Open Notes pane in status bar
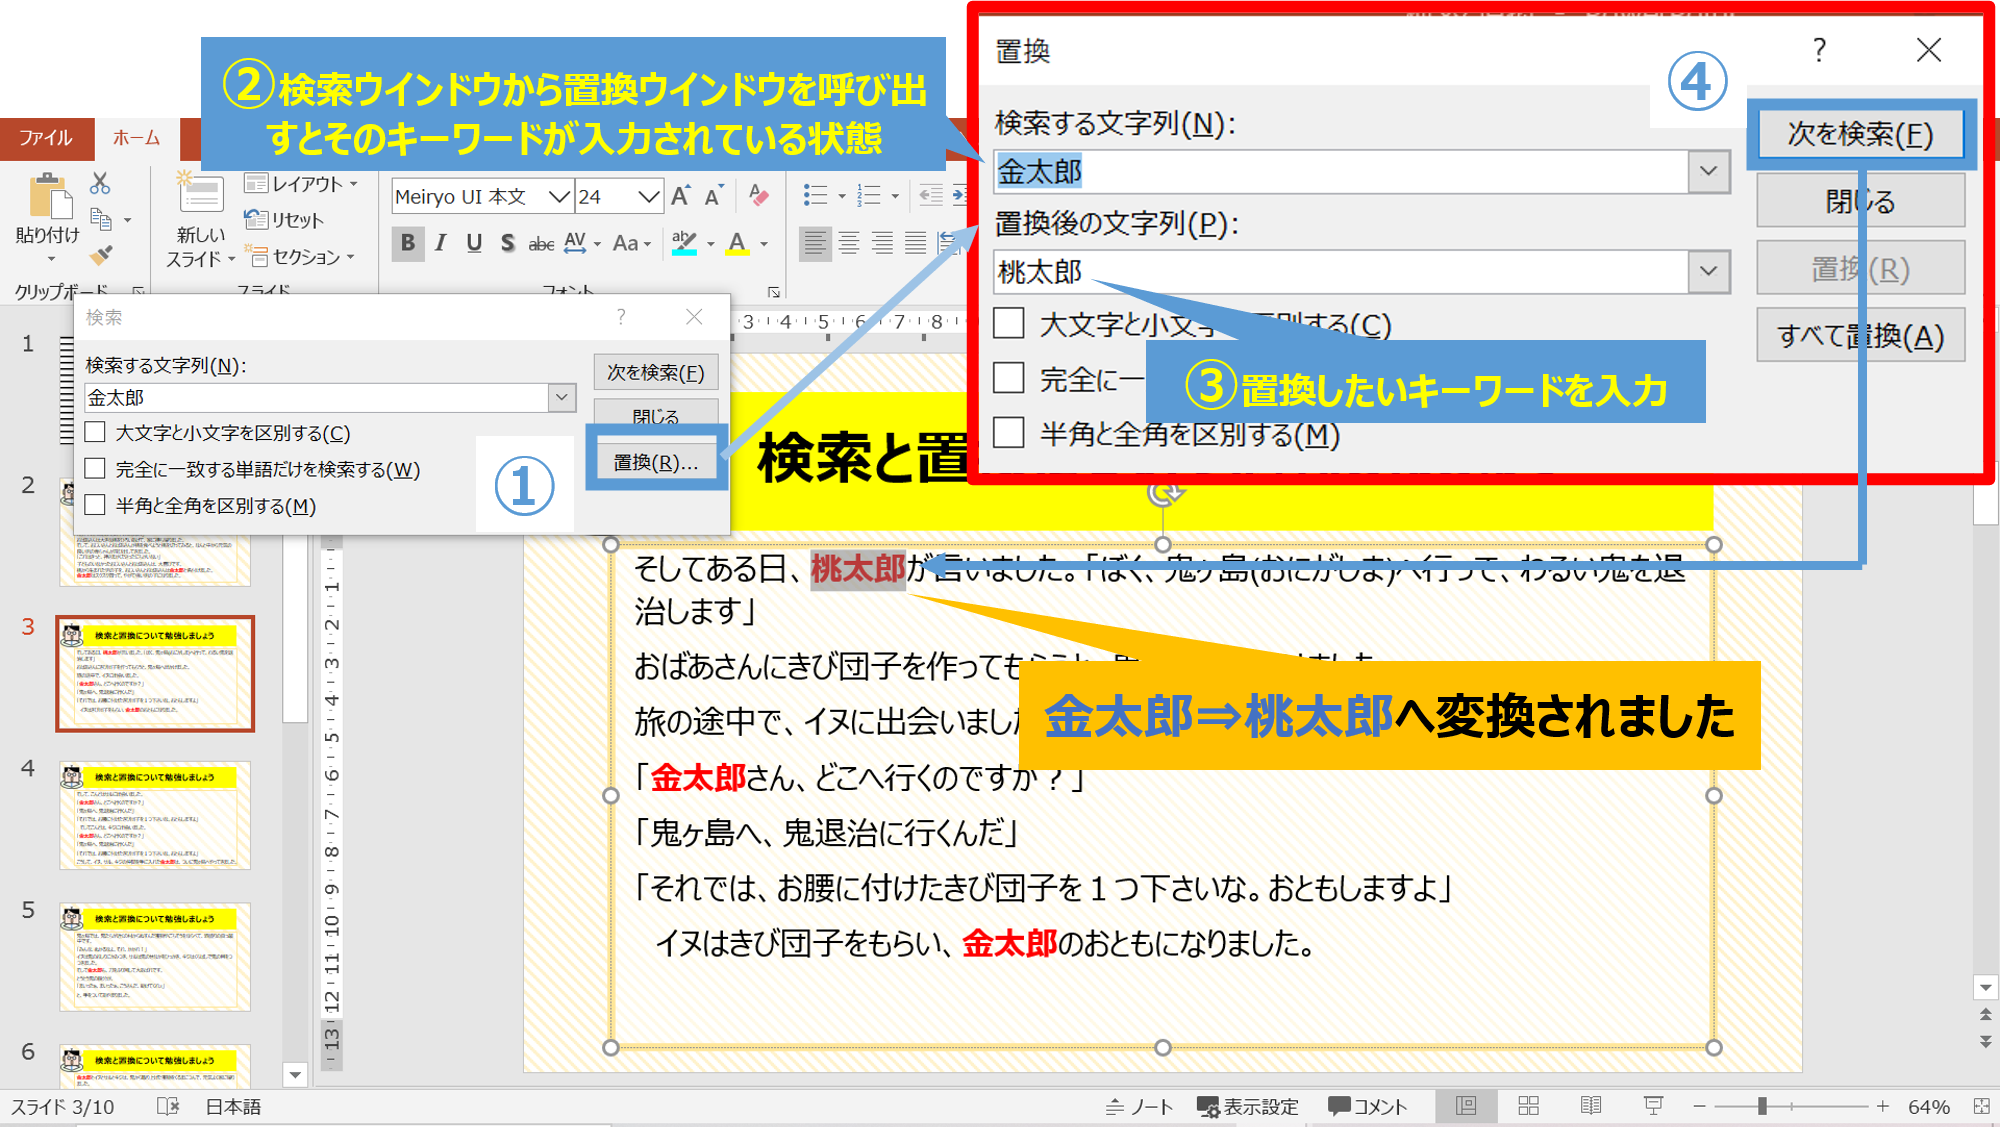Viewport: 2000px width, 1127px height. click(1139, 1106)
